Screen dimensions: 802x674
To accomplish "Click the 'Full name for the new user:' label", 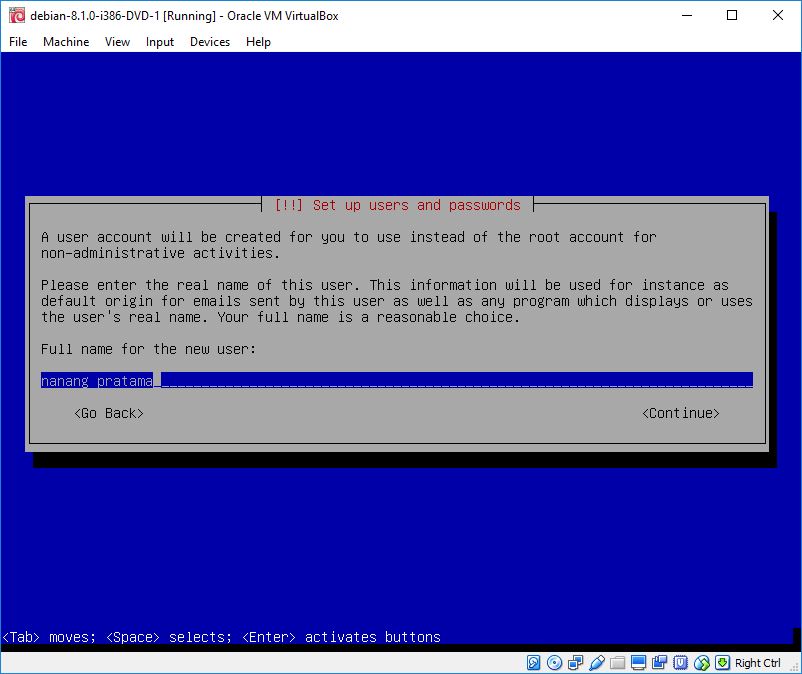I will tap(148, 349).
